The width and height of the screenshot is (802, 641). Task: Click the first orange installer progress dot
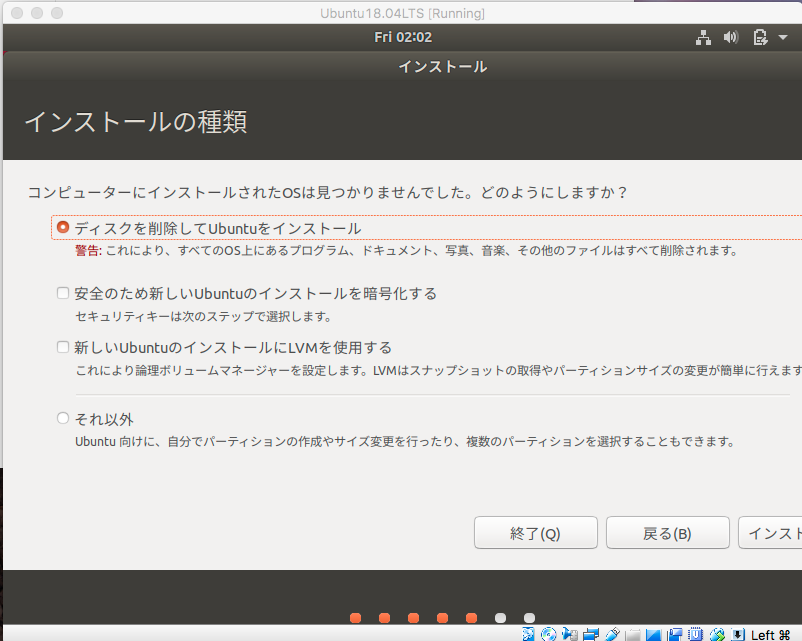pos(355,618)
